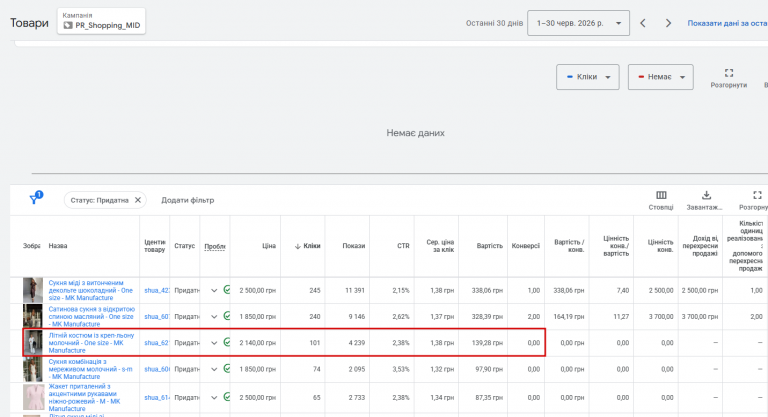
Task: Click the Показати дані за останні link
Action: coord(727,23)
